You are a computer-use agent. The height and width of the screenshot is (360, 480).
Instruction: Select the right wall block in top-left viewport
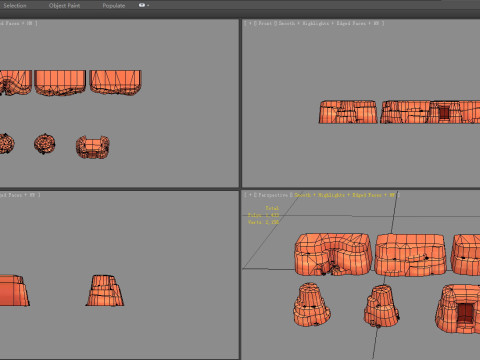(116, 83)
